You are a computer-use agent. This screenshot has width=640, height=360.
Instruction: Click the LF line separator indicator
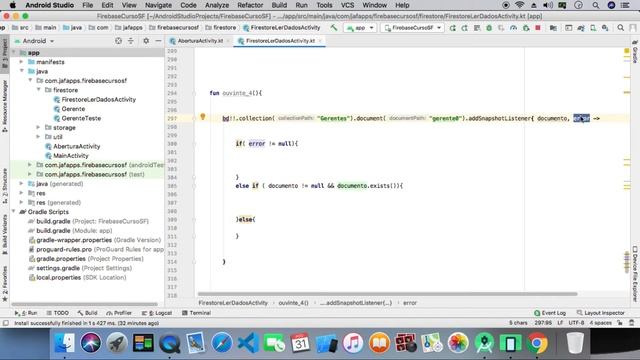click(x=560, y=323)
